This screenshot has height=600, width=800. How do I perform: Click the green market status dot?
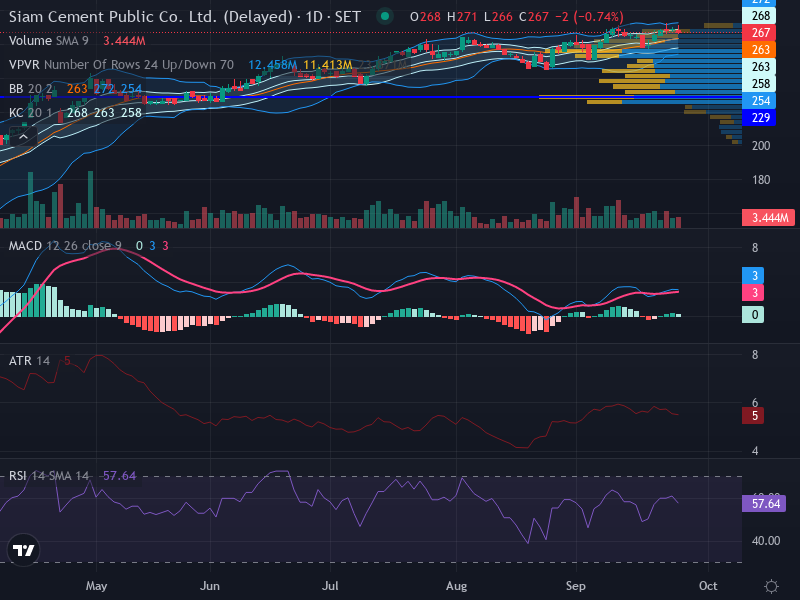tap(385, 16)
